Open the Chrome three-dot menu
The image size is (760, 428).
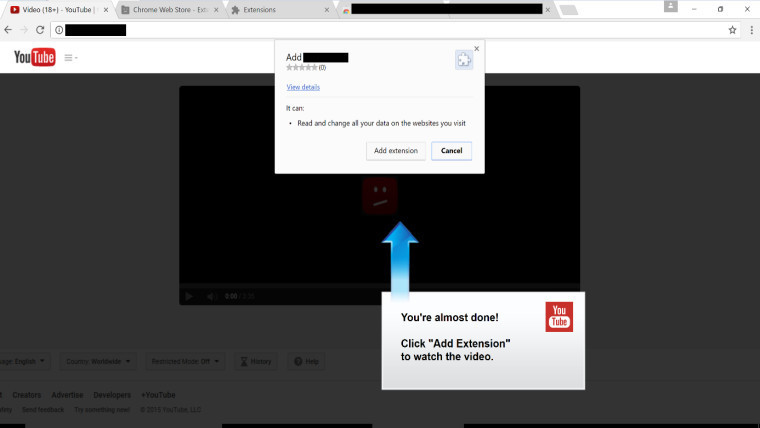point(751,30)
